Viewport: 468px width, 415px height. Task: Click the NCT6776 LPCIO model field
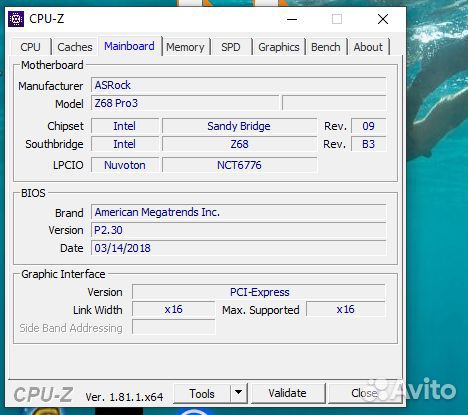click(x=239, y=165)
